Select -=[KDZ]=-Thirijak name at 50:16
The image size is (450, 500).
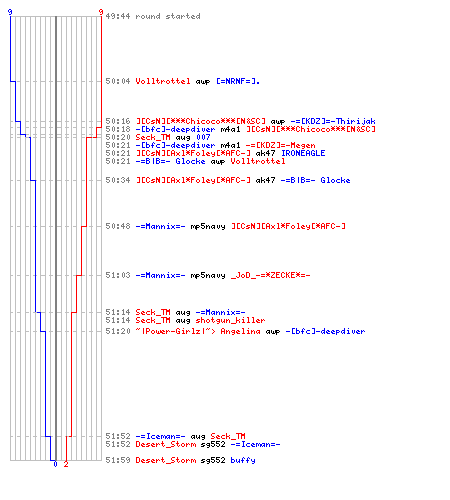pos(333,121)
